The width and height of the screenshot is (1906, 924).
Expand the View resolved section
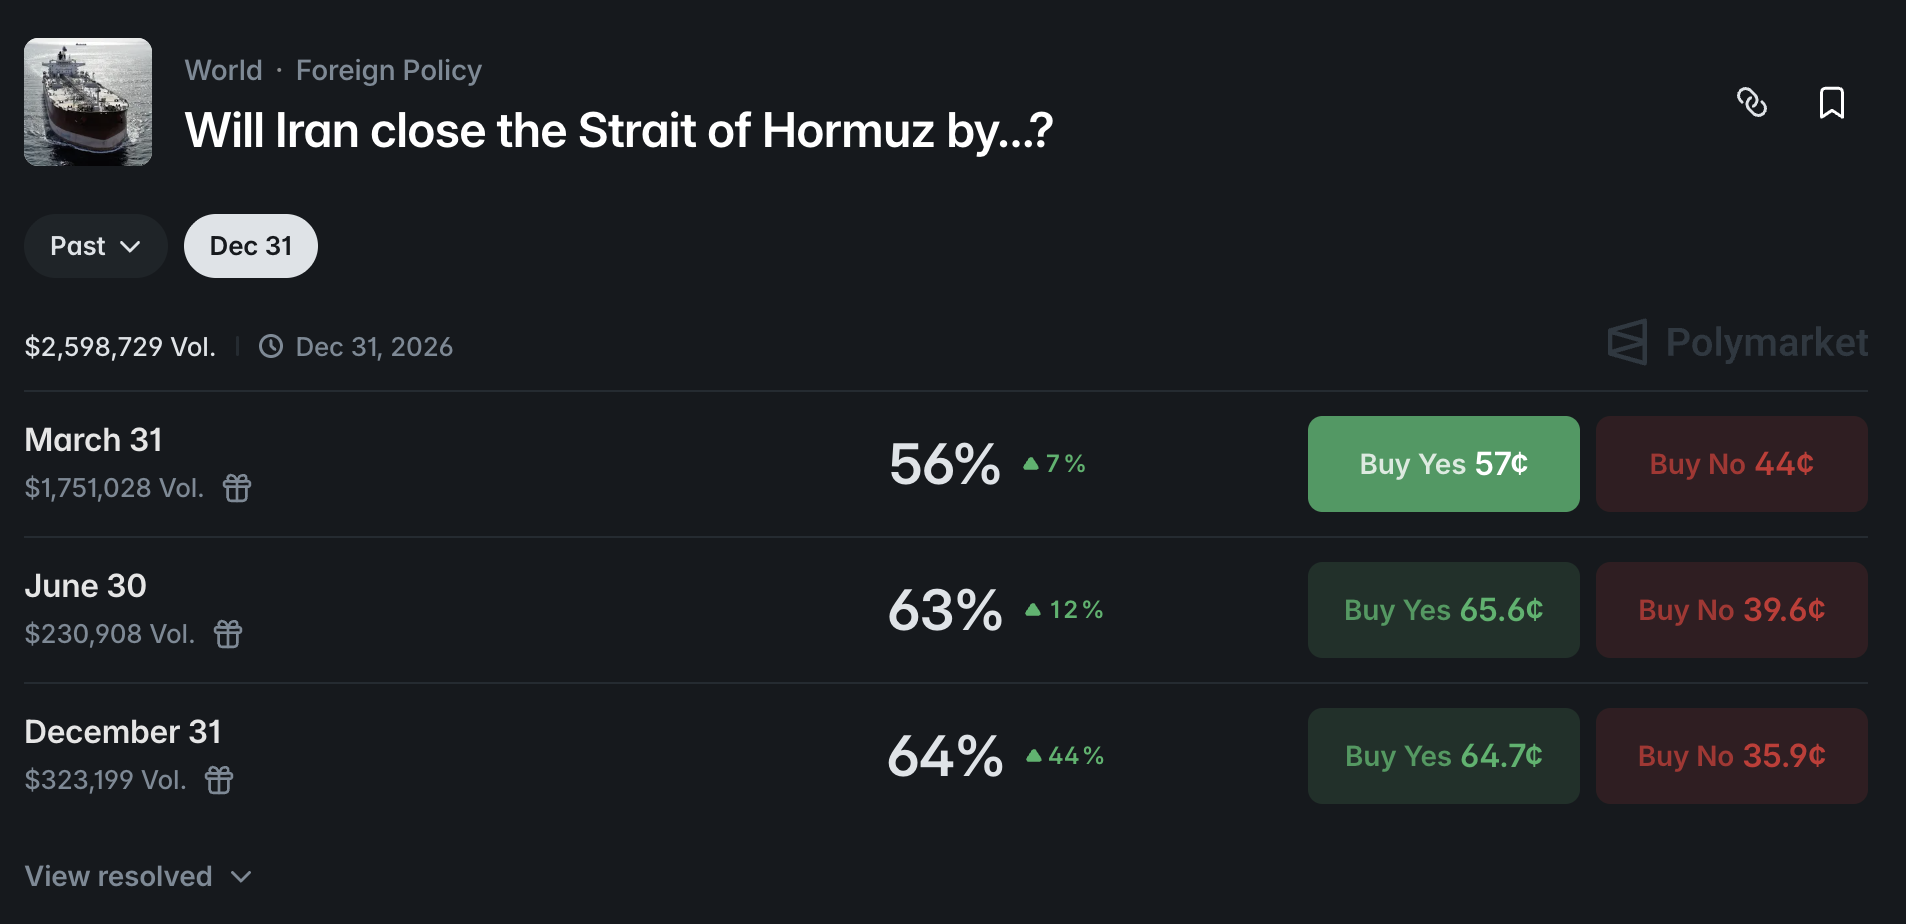pos(138,877)
